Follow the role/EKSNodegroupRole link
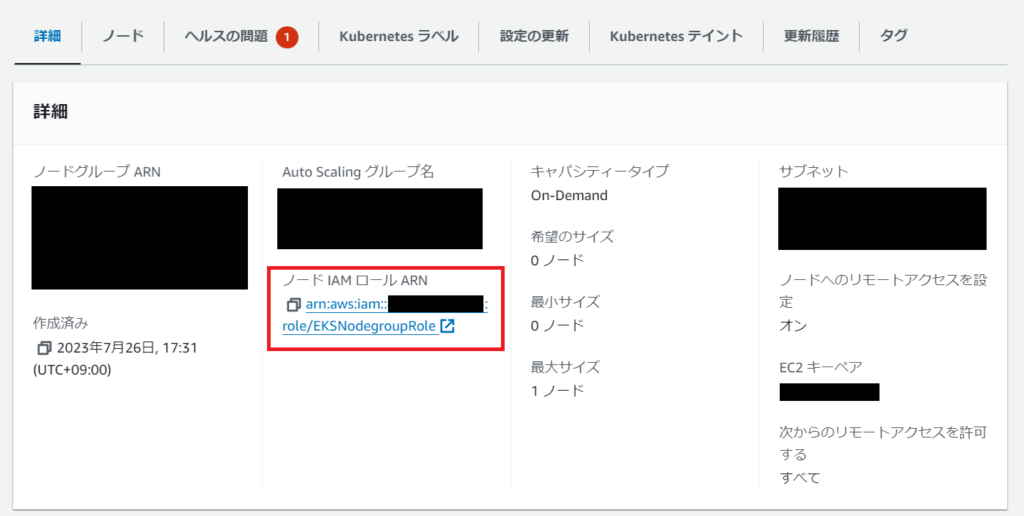Screen dimensions: 1024x516 (x=359, y=326)
